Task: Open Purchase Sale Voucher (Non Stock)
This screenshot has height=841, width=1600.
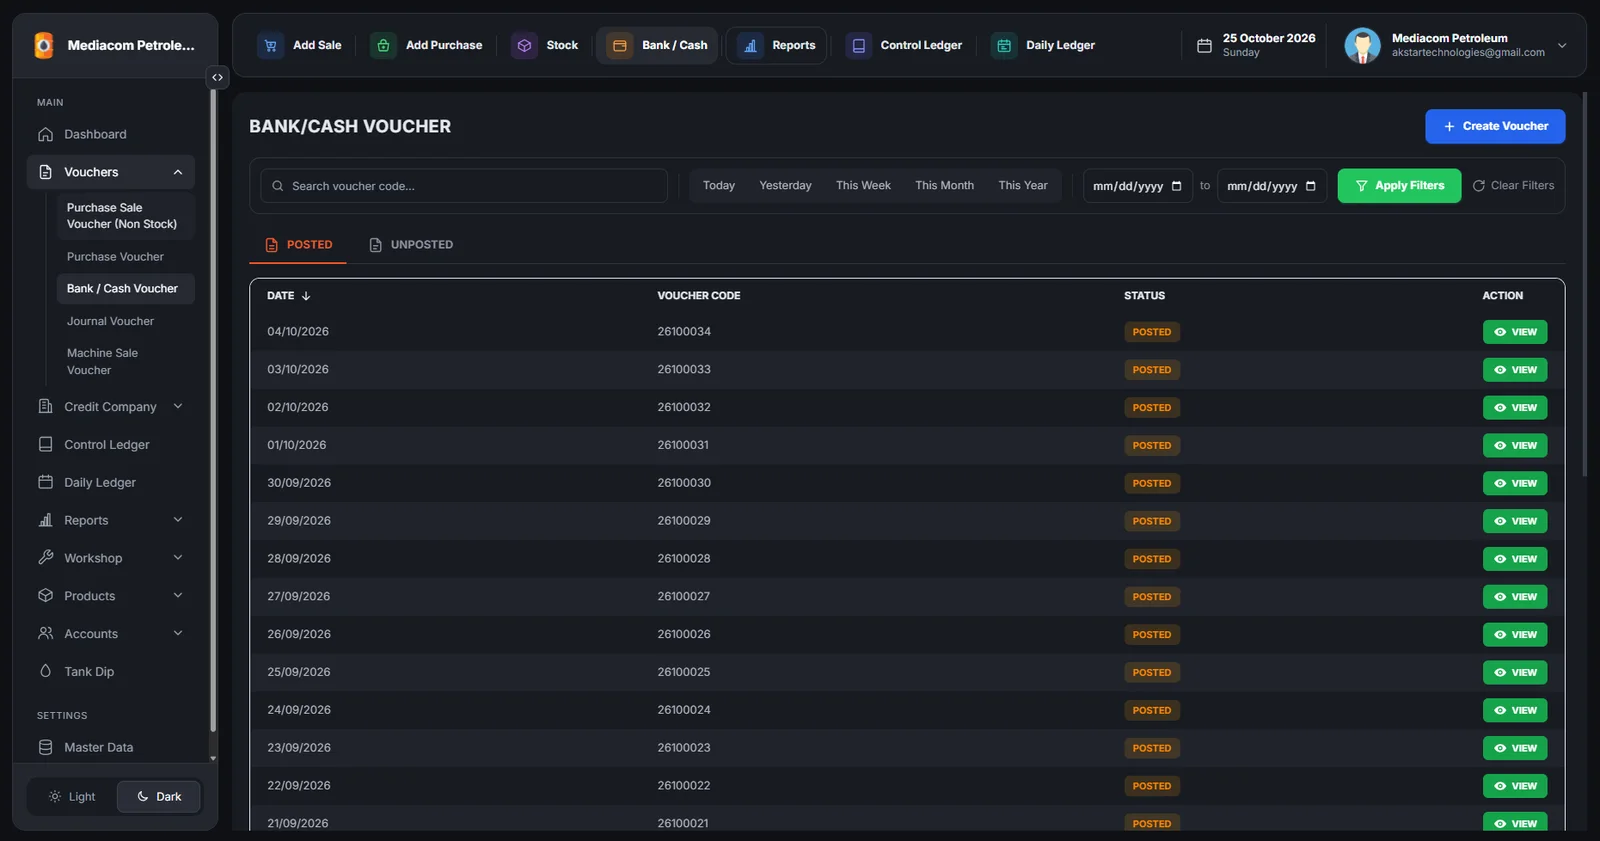Action: 125,216
